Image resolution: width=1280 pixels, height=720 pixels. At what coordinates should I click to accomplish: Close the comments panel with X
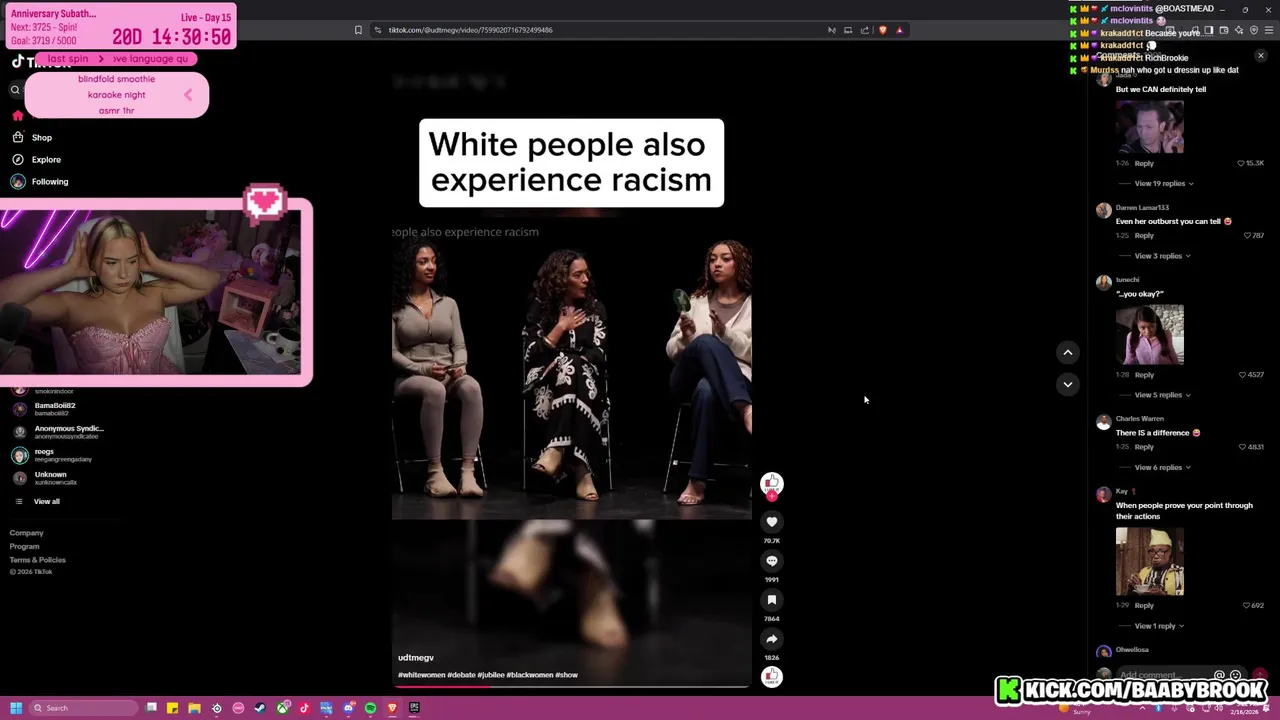click(x=1260, y=56)
